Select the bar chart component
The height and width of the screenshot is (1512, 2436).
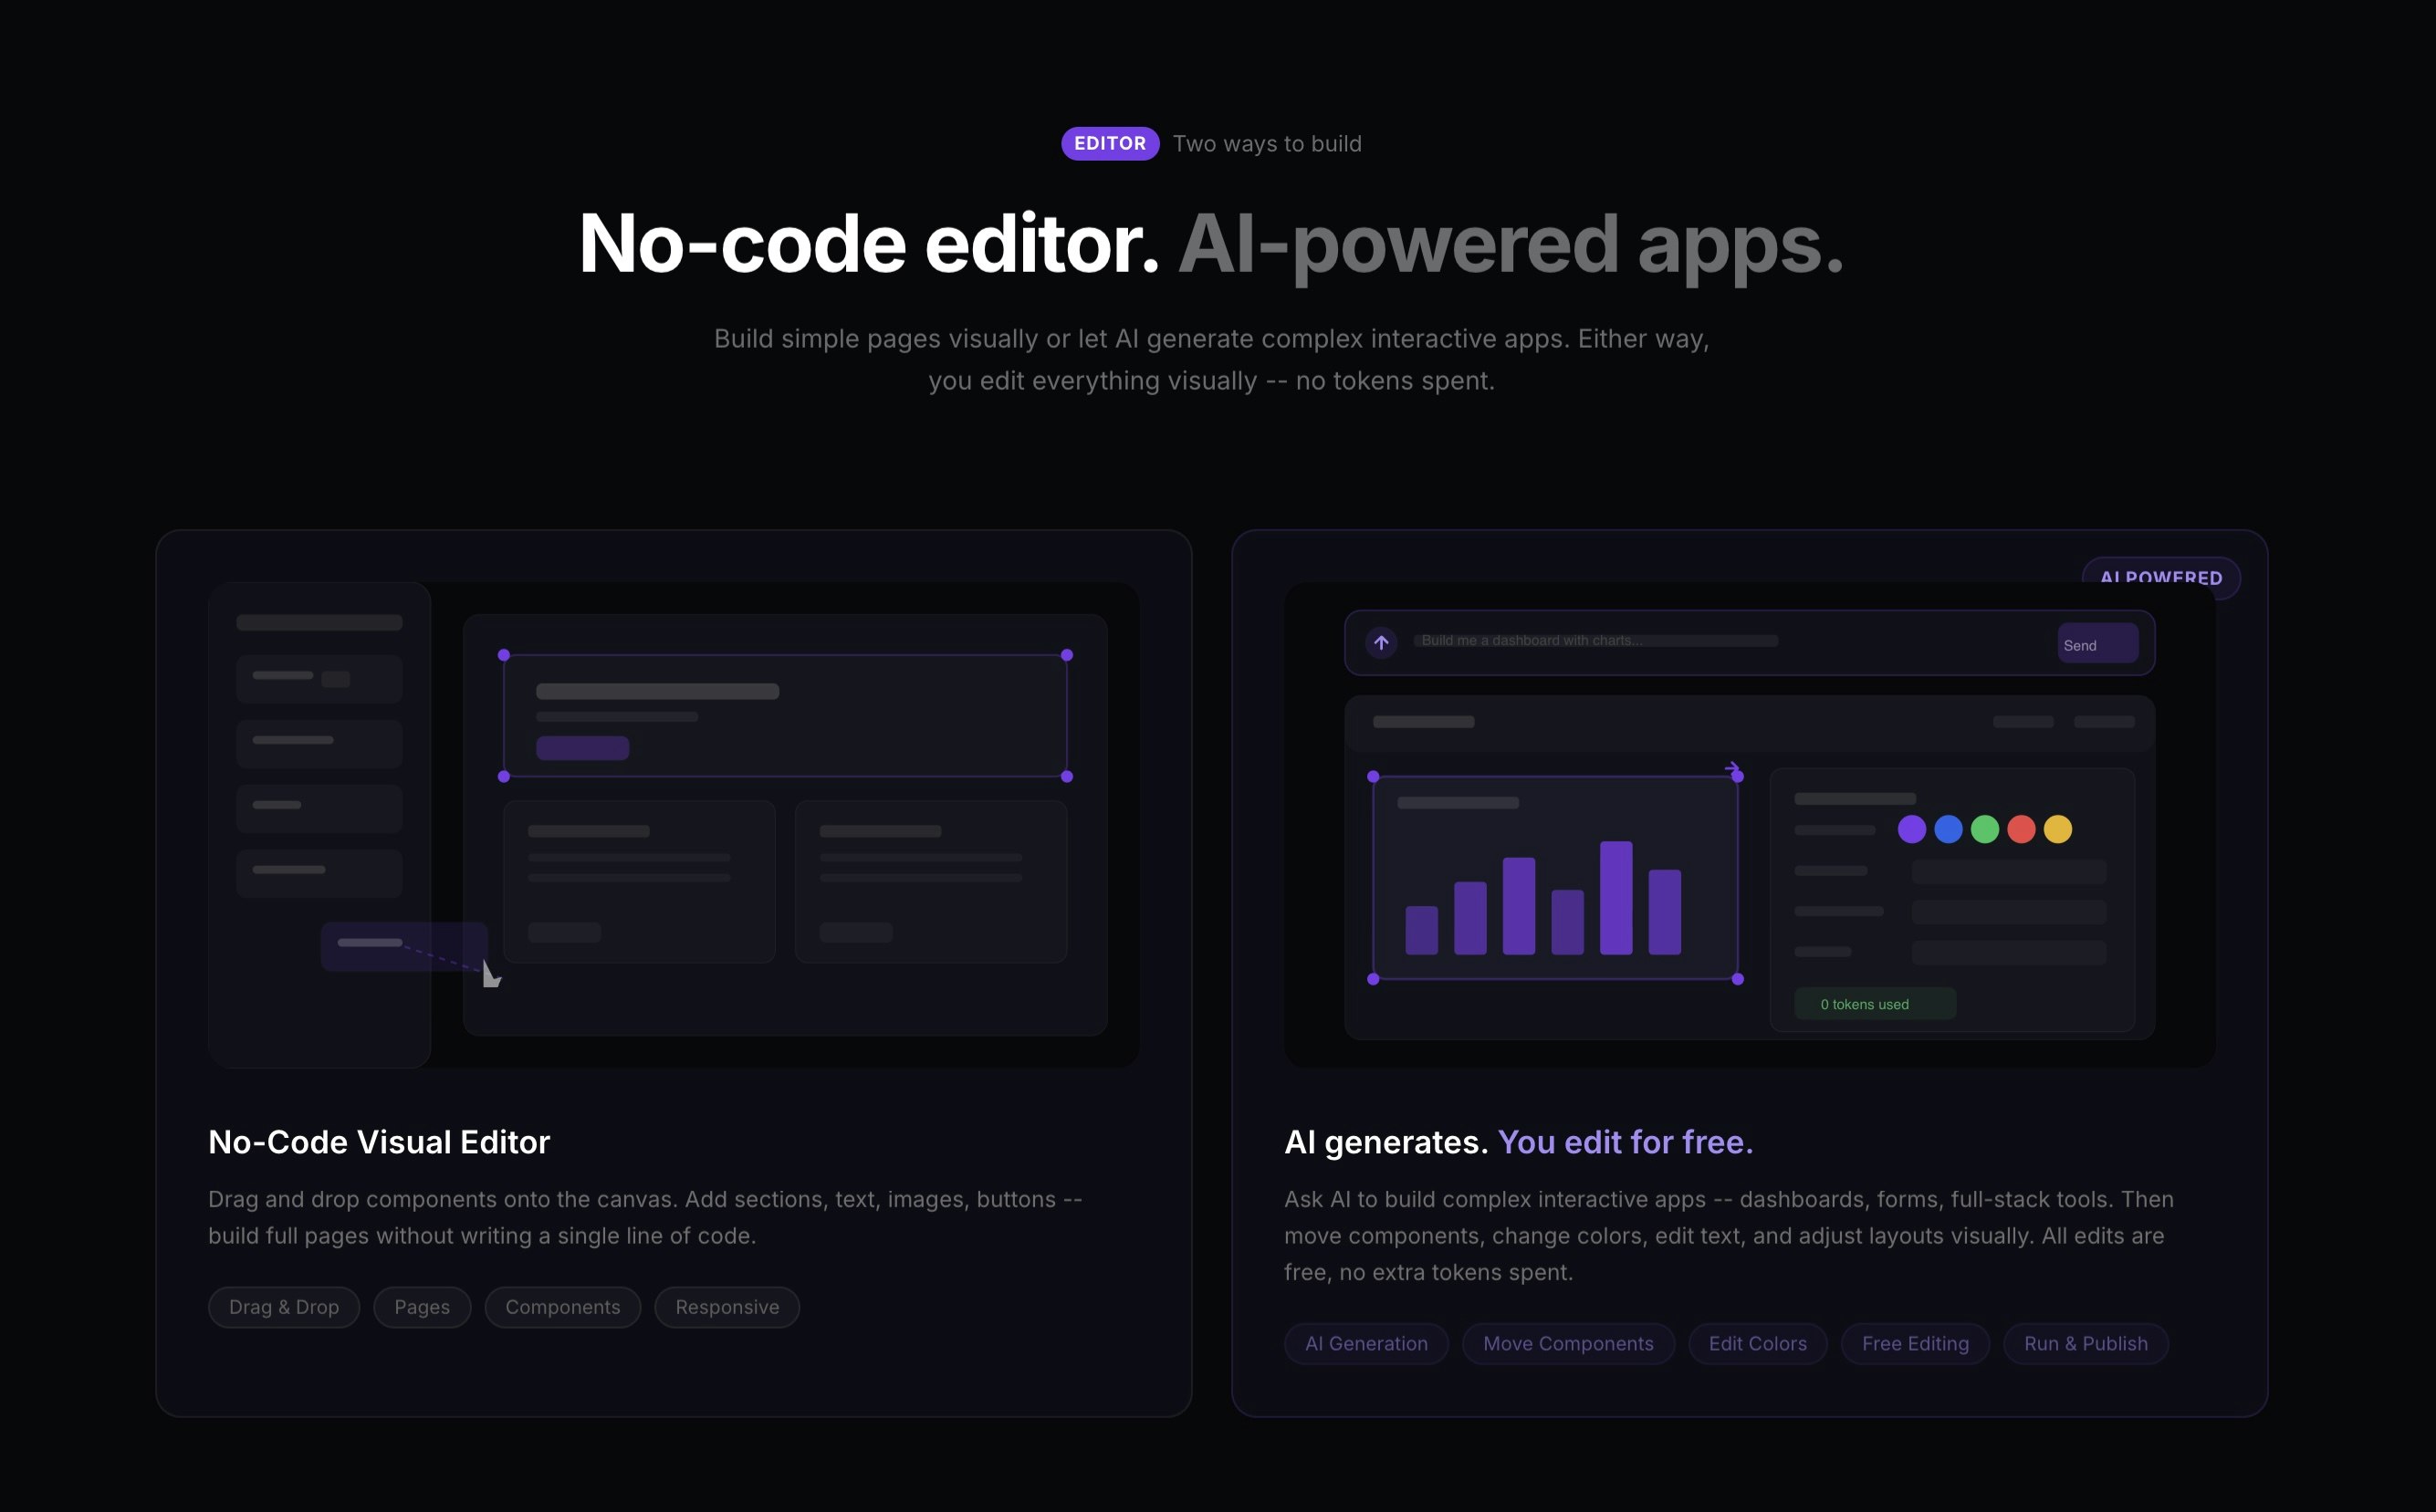(1553, 880)
